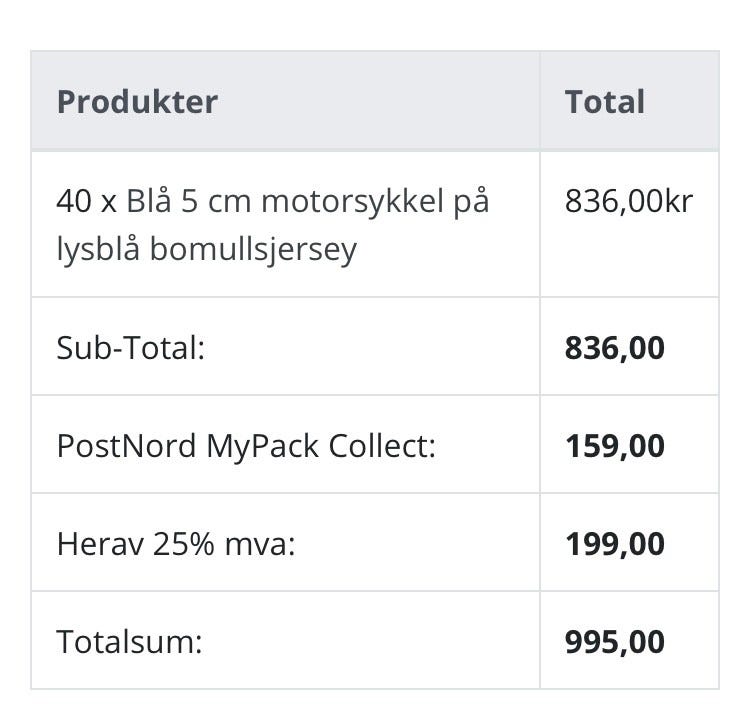This screenshot has height=710, width=737.
Task: Click the Produkter column header
Action: (137, 102)
